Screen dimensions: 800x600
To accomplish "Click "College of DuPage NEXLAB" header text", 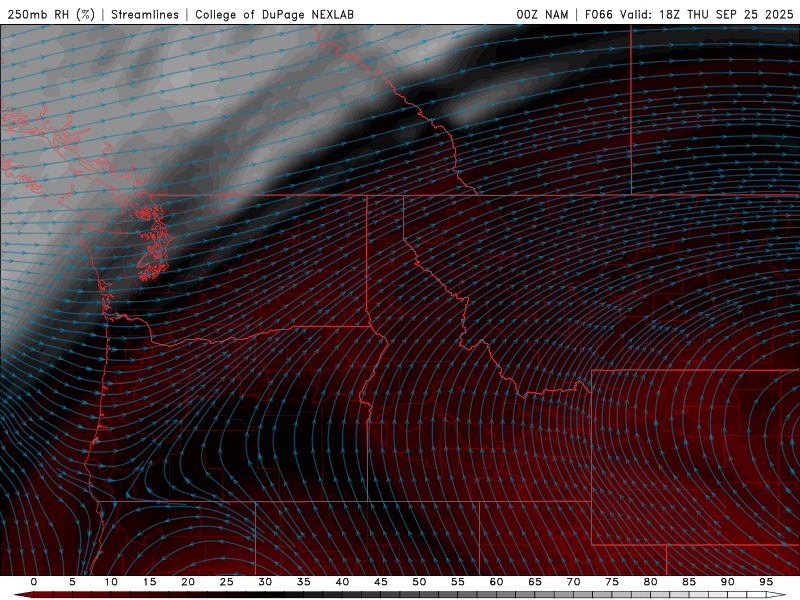I will pos(274,14).
